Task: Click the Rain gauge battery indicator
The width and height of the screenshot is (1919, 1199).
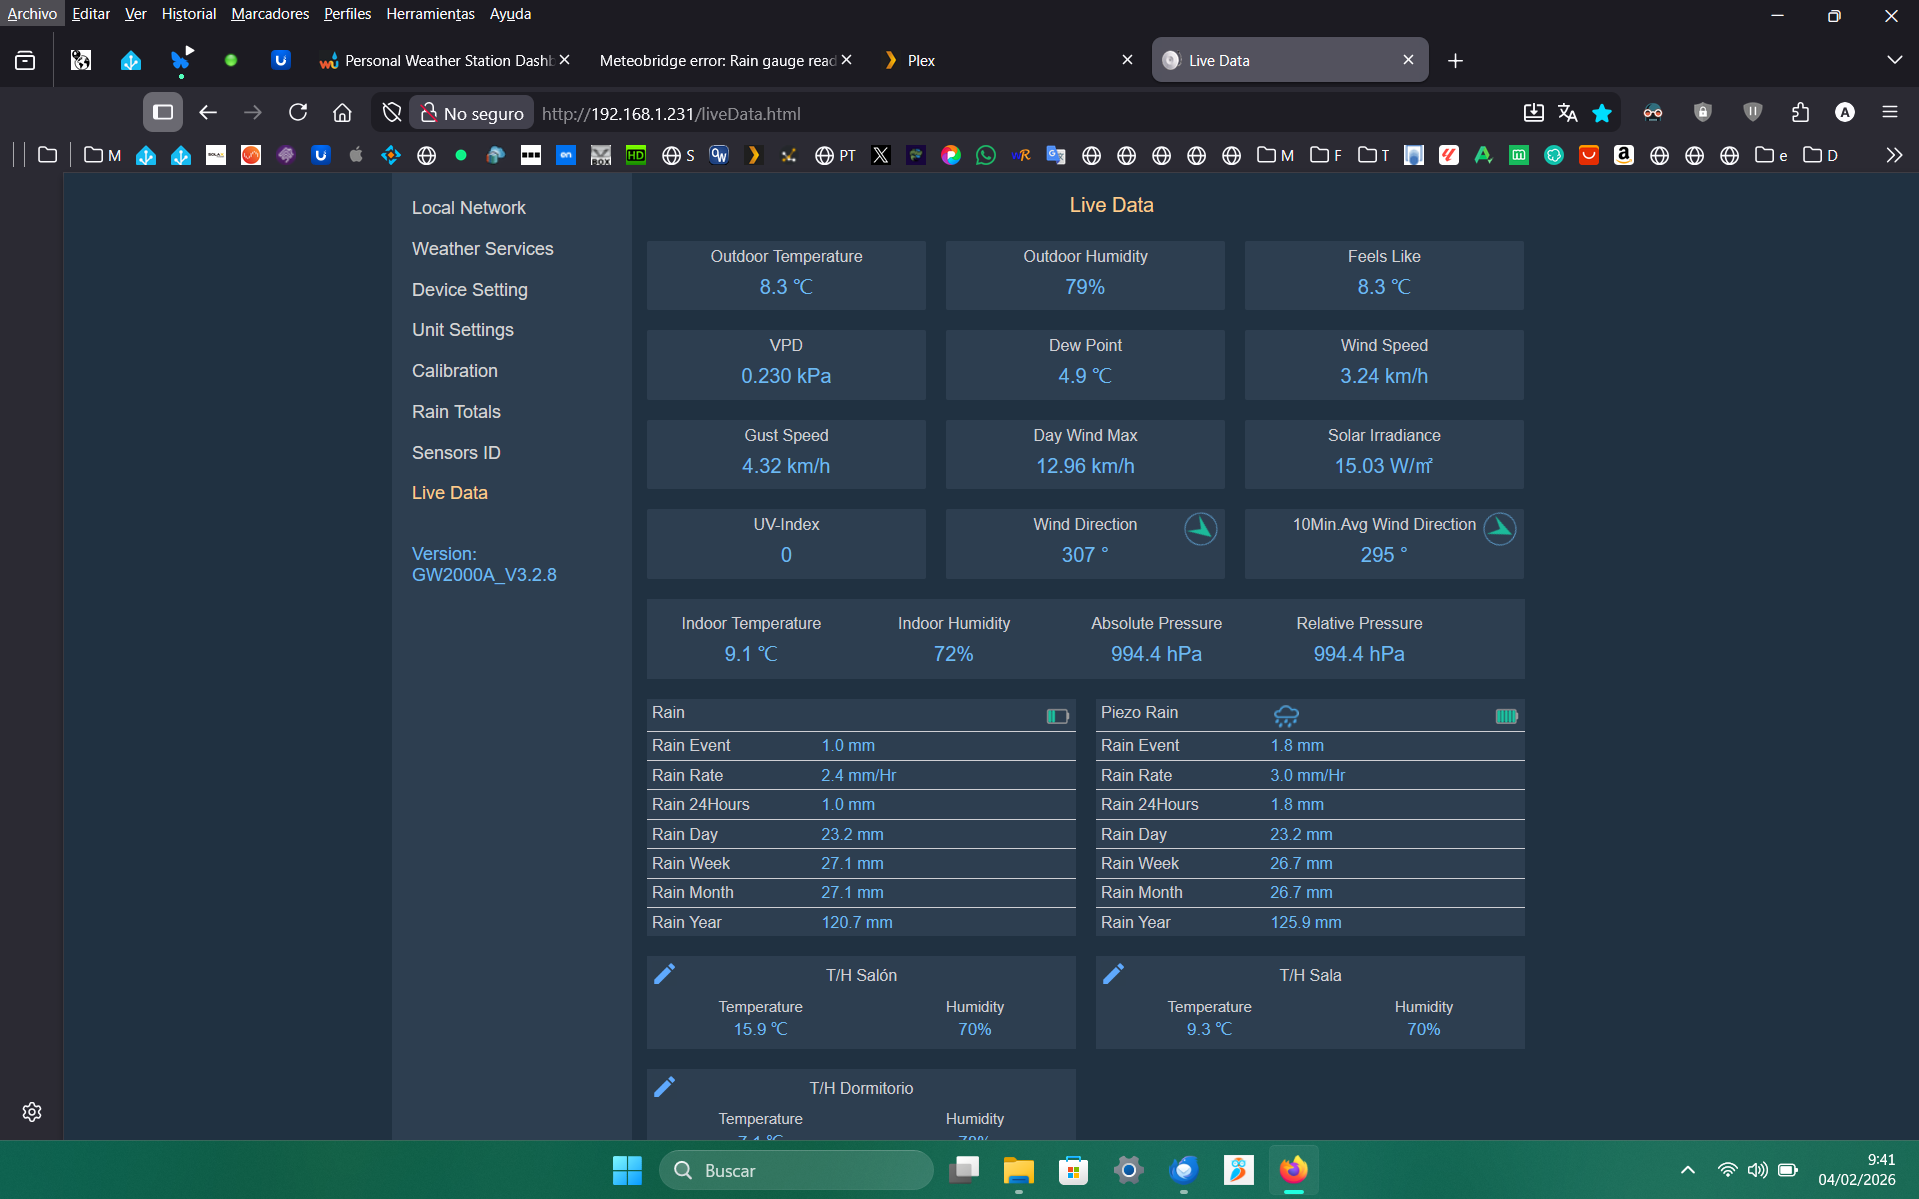Action: [1057, 716]
